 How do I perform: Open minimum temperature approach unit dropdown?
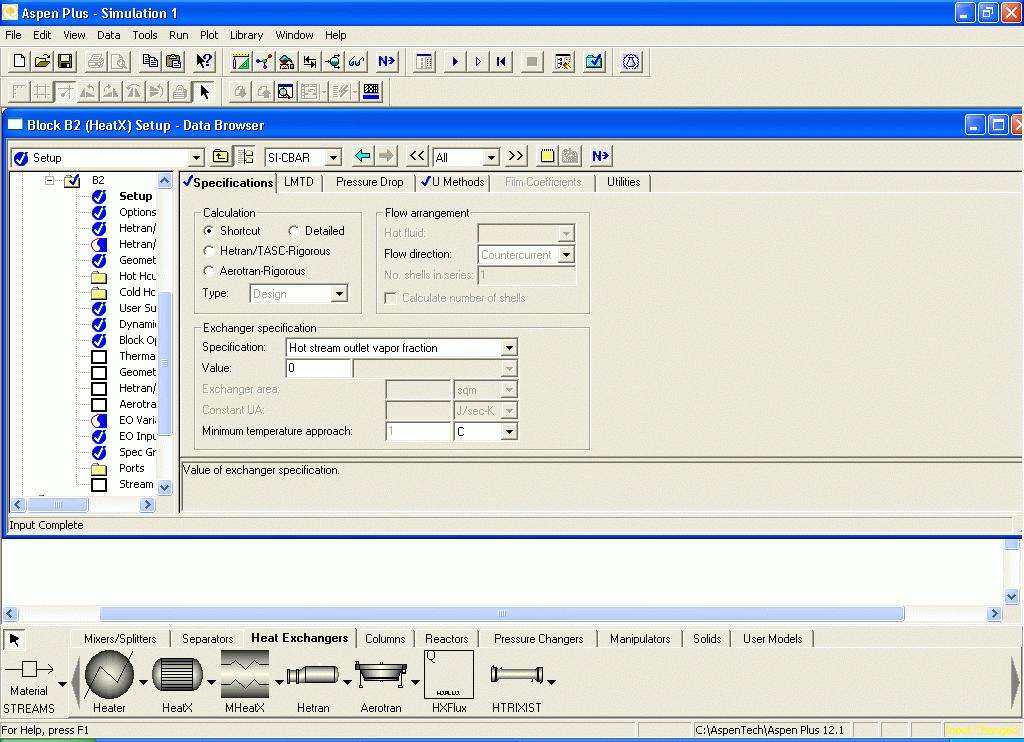point(509,432)
